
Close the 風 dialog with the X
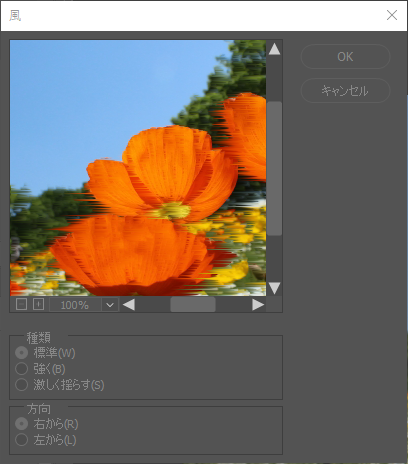(392, 15)
